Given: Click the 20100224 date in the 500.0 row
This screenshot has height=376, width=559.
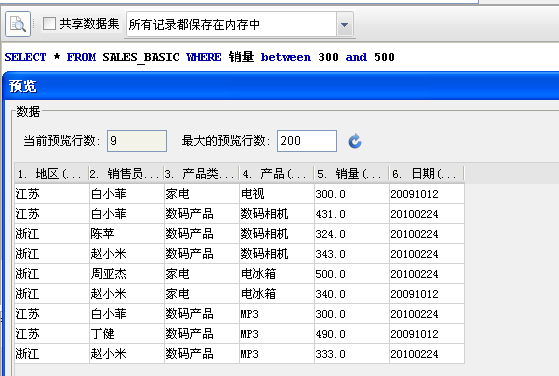Looking at the screenshot, I should click(427, 274).
